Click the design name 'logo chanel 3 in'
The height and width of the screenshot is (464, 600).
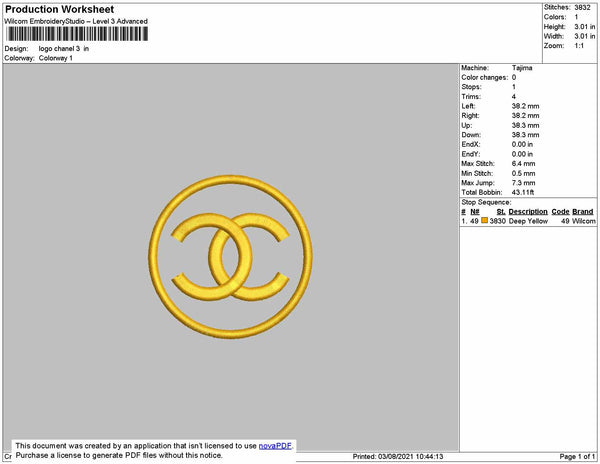tap(64, 49)
